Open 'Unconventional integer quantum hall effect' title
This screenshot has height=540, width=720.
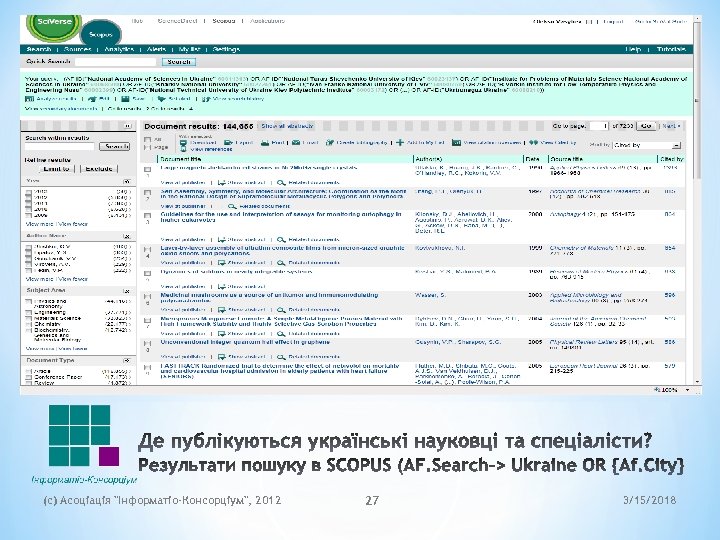pyautogui.click(x=245, y=342)
